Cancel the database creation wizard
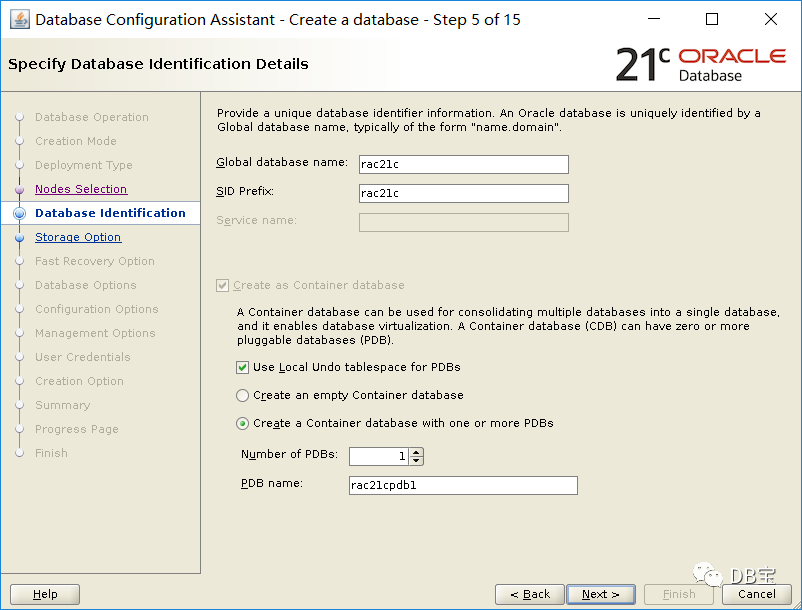This screenshot has height=610, width=802. click(x=756, y=594)
